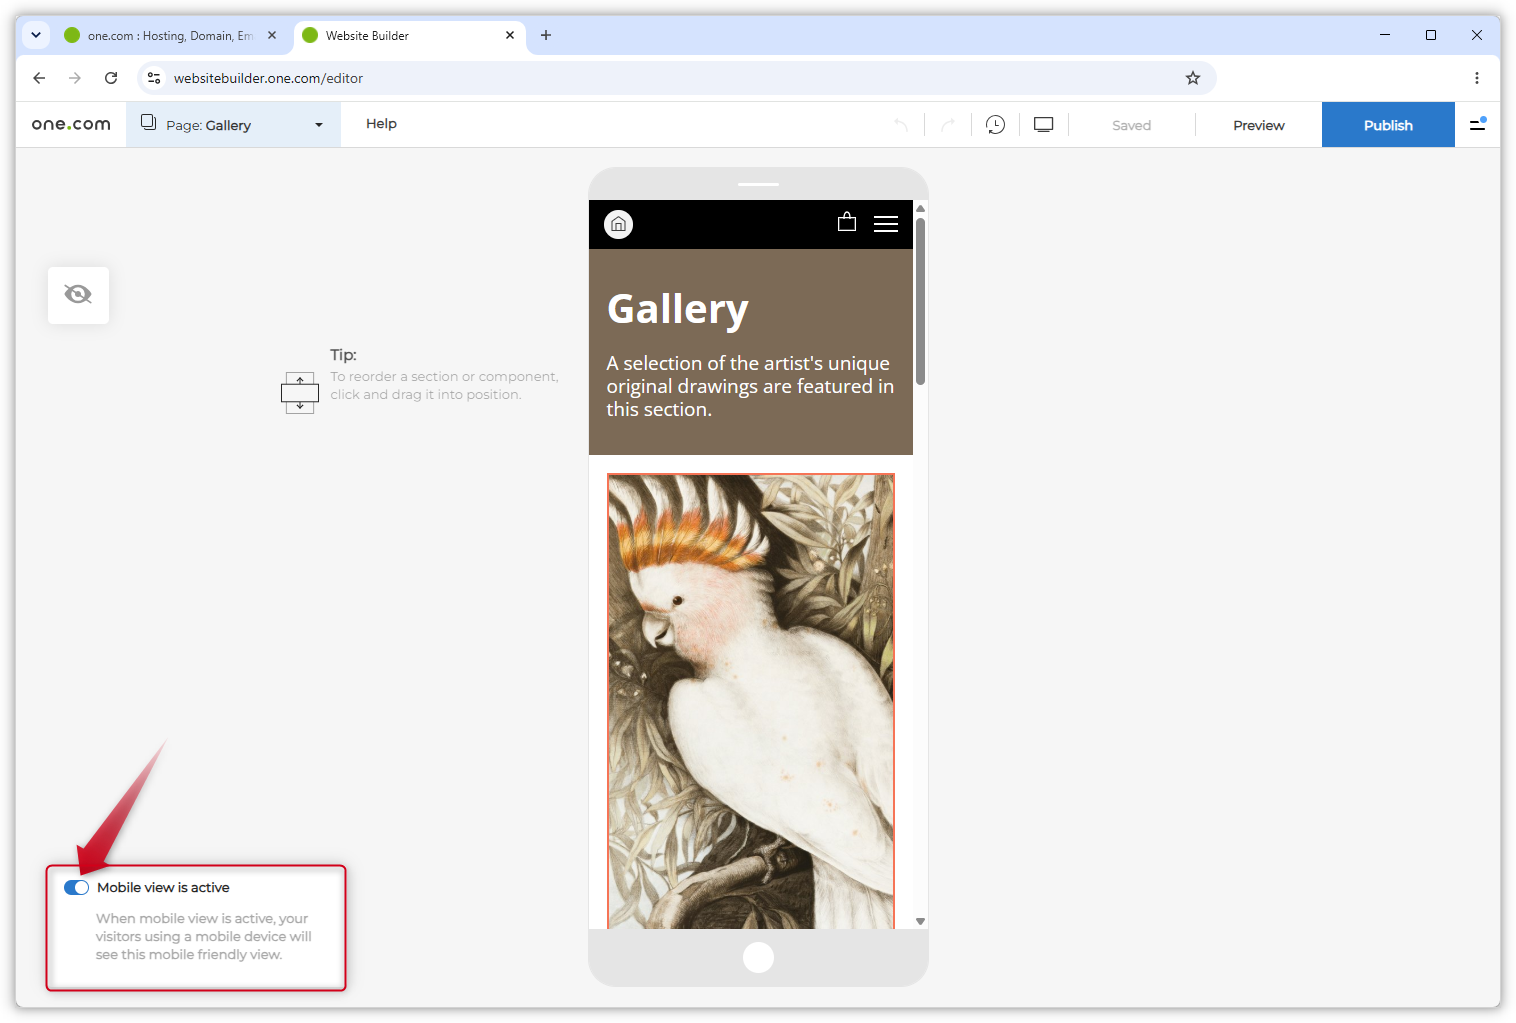Image resolution: width=1516 pixels, height=1023 pixels.
Task: Bookmark this page with the star icon
Action: tap(1193, 78)
